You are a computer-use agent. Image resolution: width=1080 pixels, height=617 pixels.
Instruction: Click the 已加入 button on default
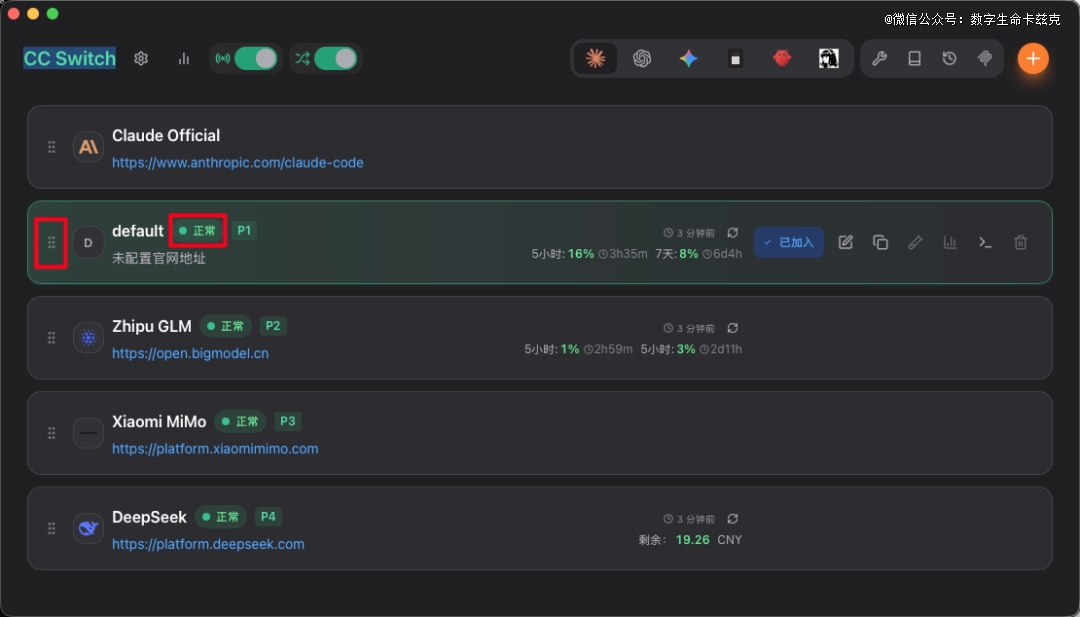click(789, 242)
